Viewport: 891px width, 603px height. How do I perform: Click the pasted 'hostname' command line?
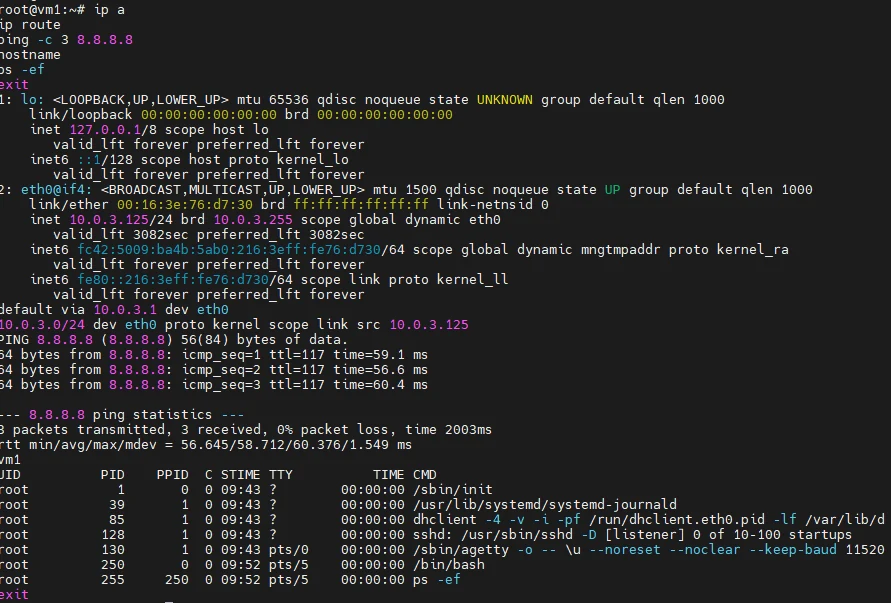pyautogui.click(x=30, y=55)
